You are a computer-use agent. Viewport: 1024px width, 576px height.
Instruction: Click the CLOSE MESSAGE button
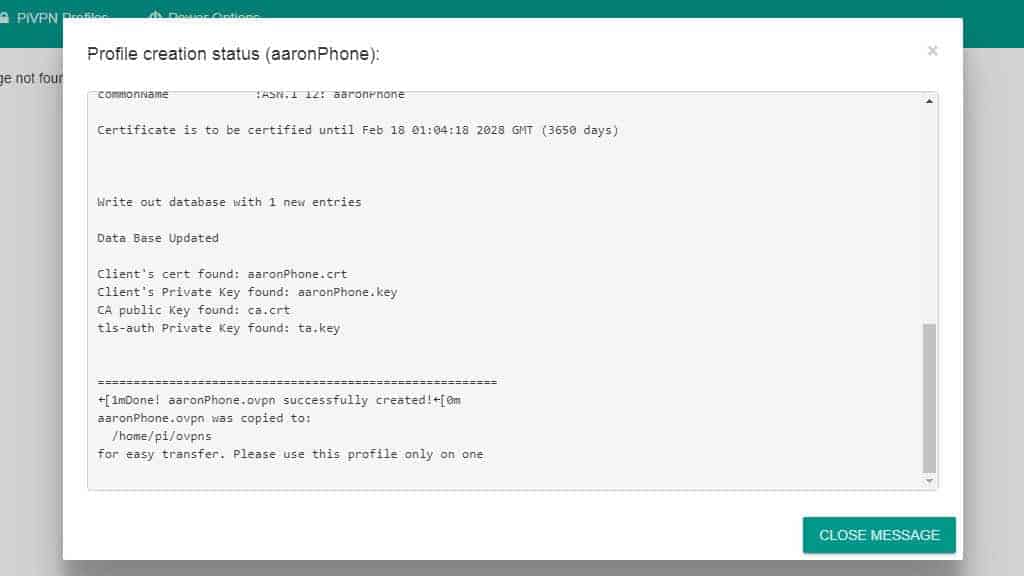[x=879, y=535]
